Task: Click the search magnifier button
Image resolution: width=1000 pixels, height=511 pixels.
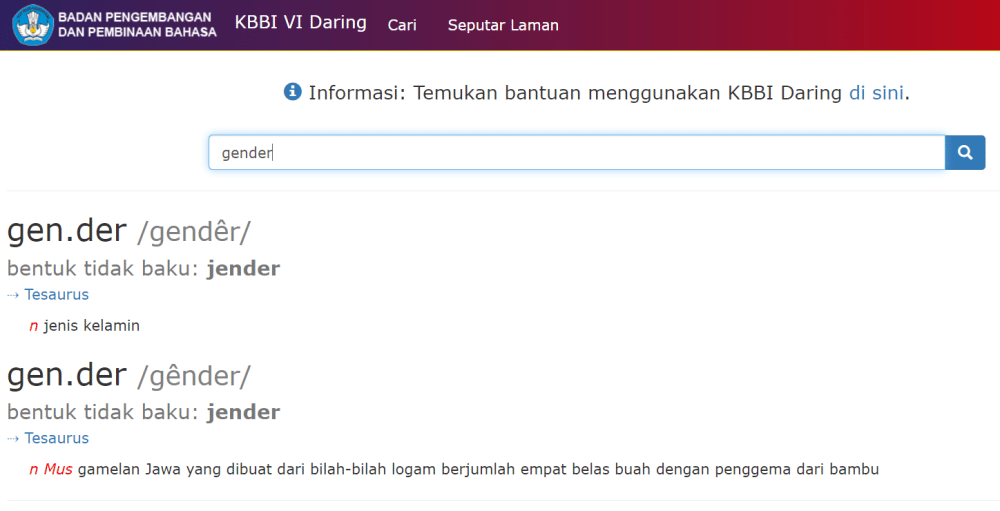Action: pyautogui.click(x=965, y=153)
